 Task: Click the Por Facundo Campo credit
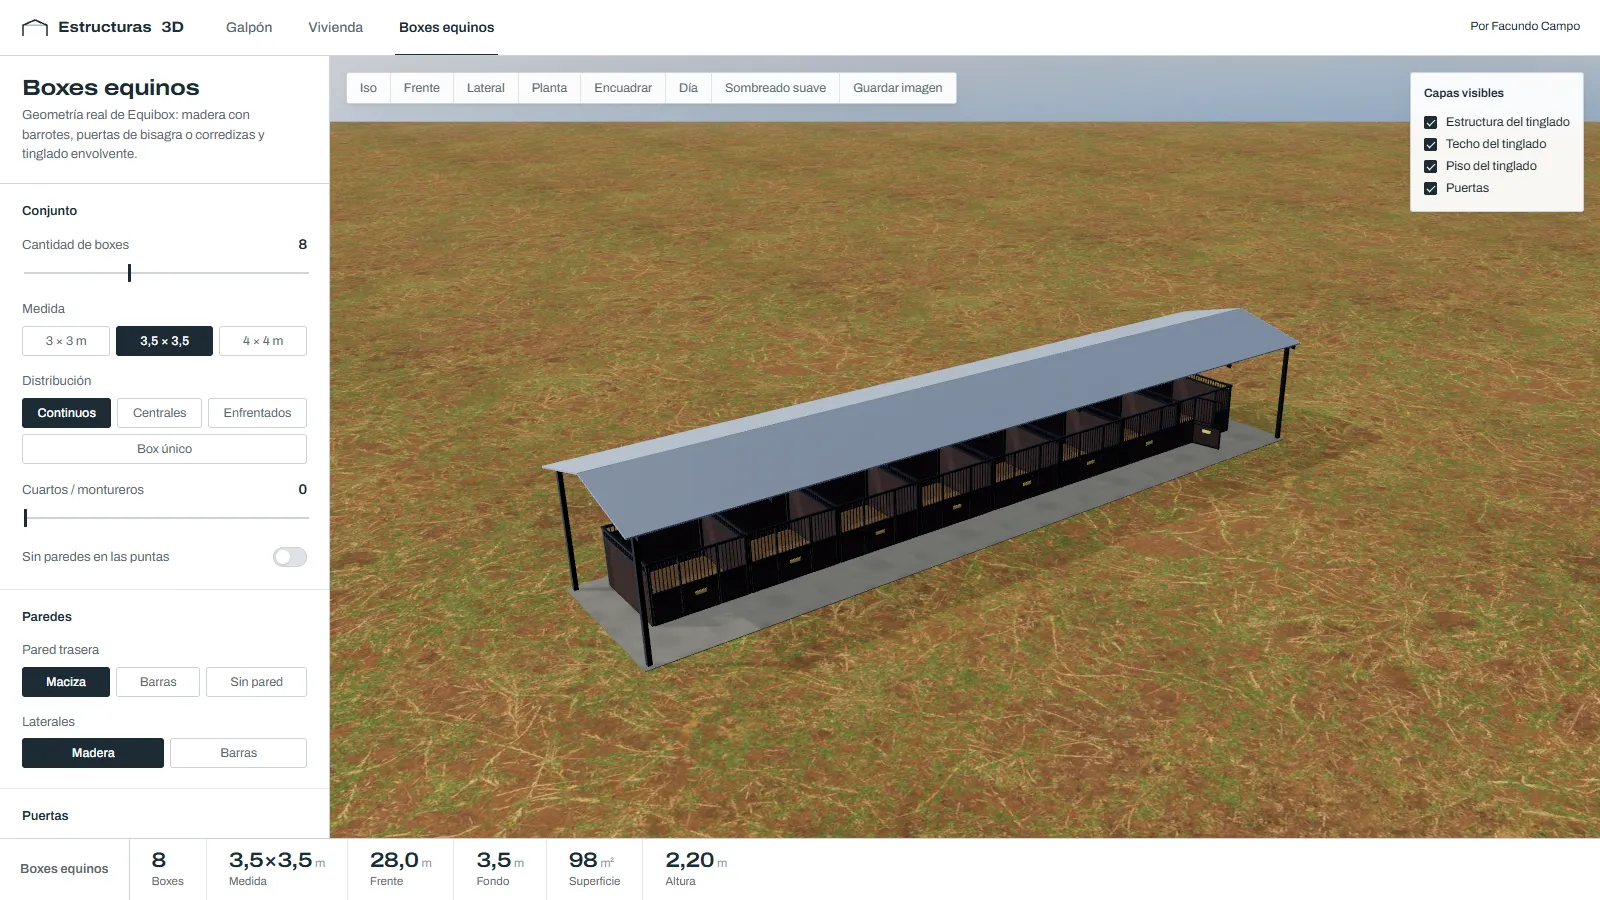point(1525,26)
